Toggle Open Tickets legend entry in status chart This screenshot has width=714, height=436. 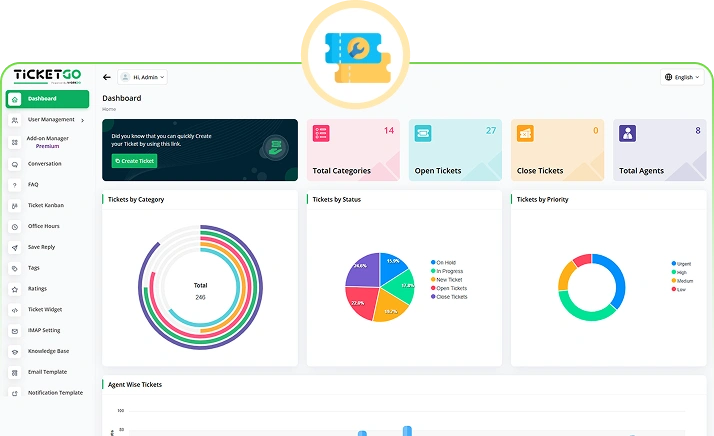tap(449, 288)
